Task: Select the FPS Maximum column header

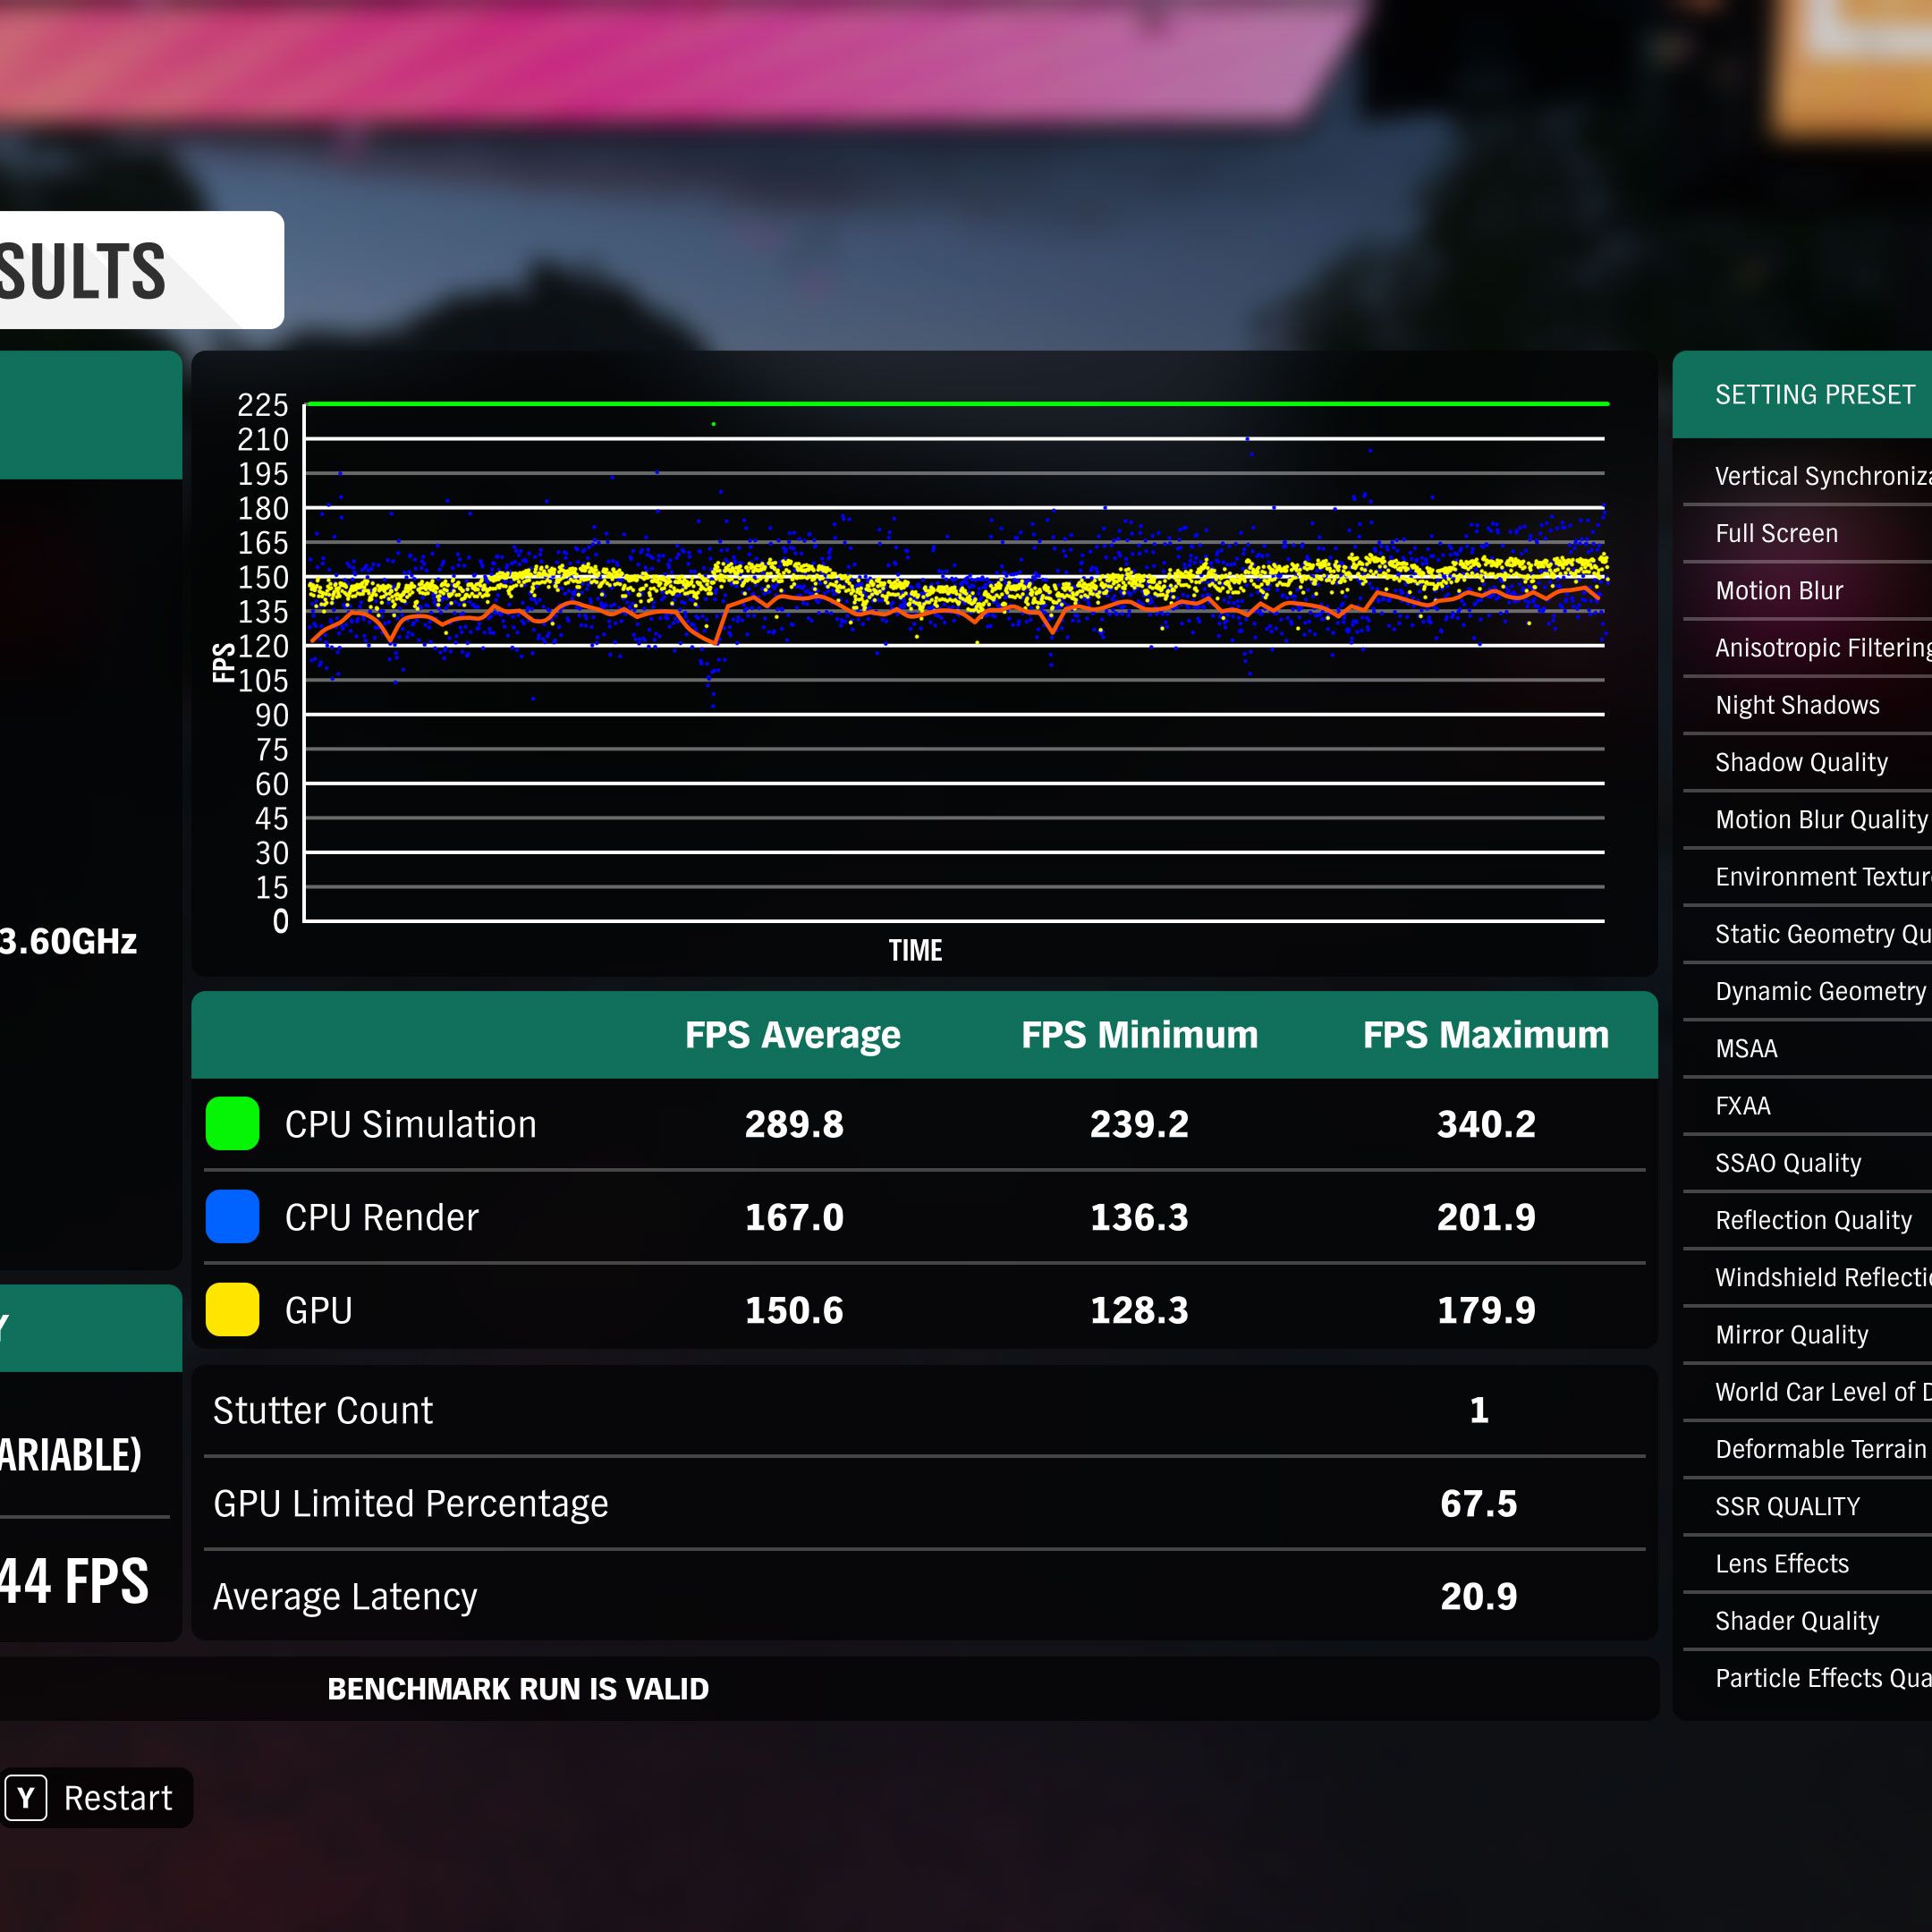Action: (1485, 1035)
